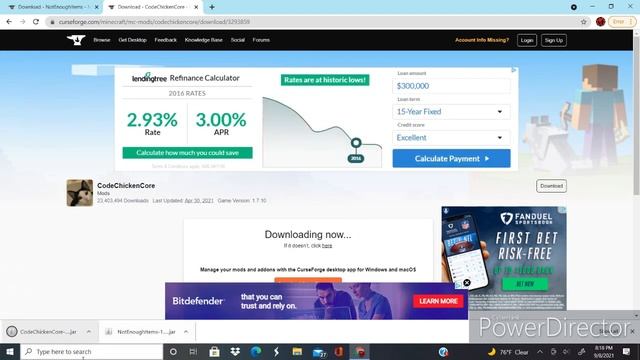Launch Microsoft Edge from the taskbar
The width and height of the screenshot is (640, 360).
point(256,352)
